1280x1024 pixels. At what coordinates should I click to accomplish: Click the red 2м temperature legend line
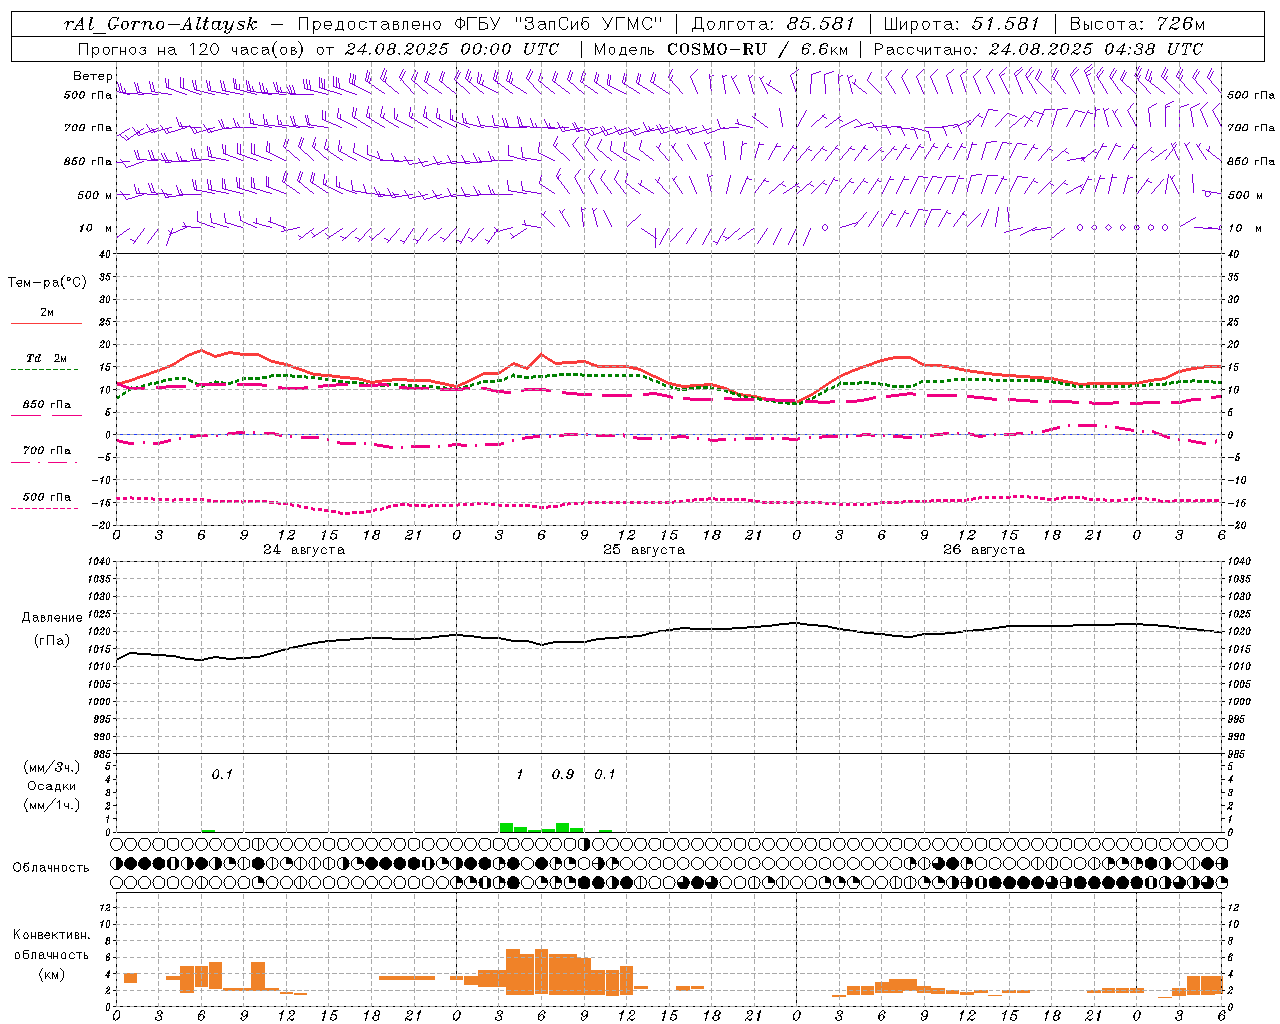(46, 324)
